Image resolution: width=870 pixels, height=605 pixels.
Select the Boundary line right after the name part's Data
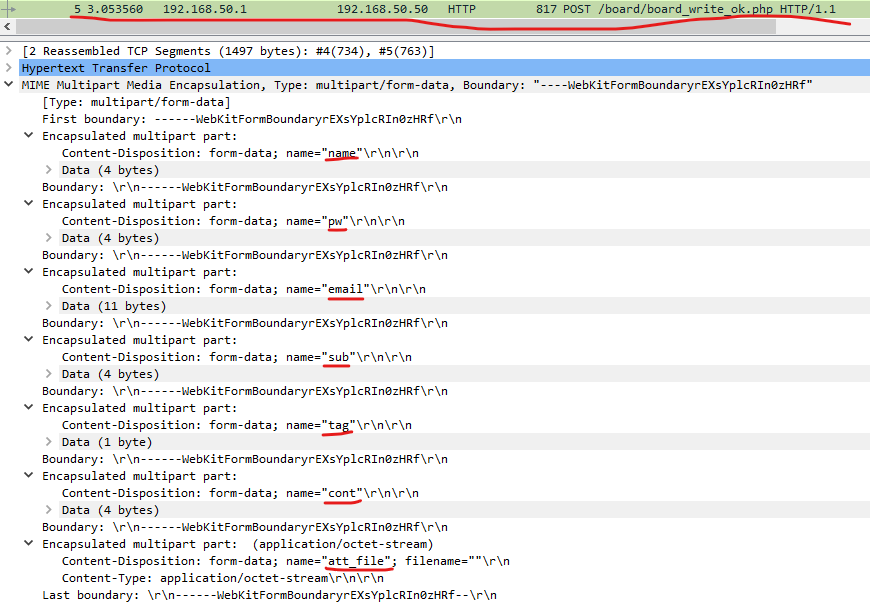point(245,187)
